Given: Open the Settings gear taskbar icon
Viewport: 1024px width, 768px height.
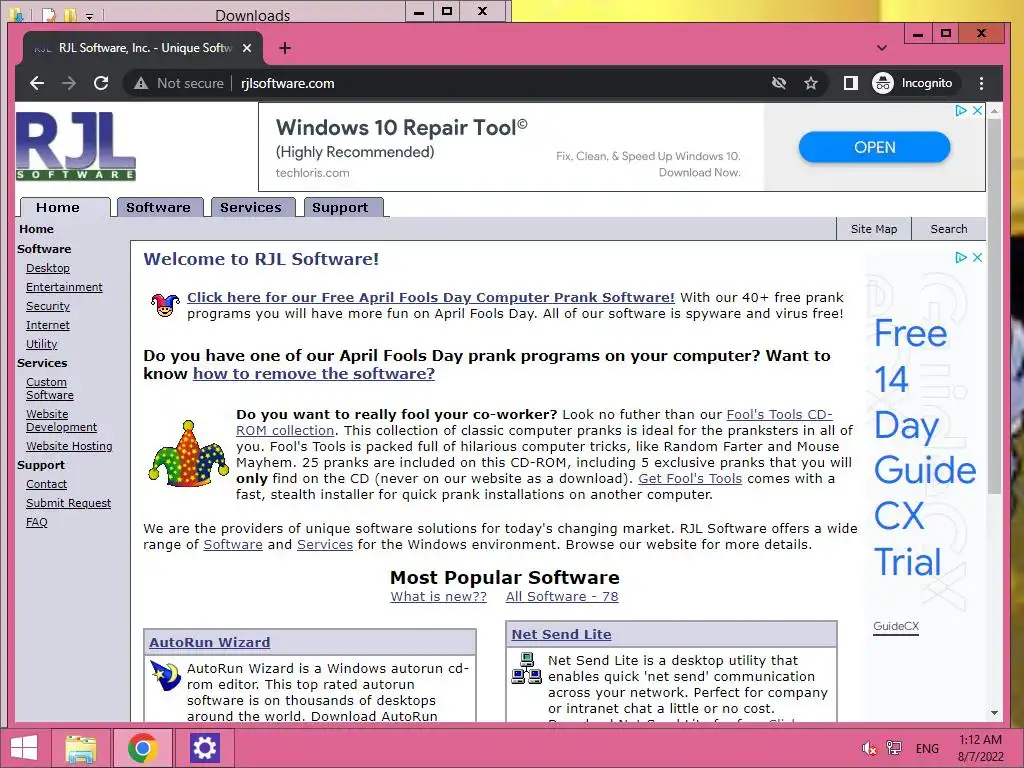Looking at the screenshot, I should point(204,748).
